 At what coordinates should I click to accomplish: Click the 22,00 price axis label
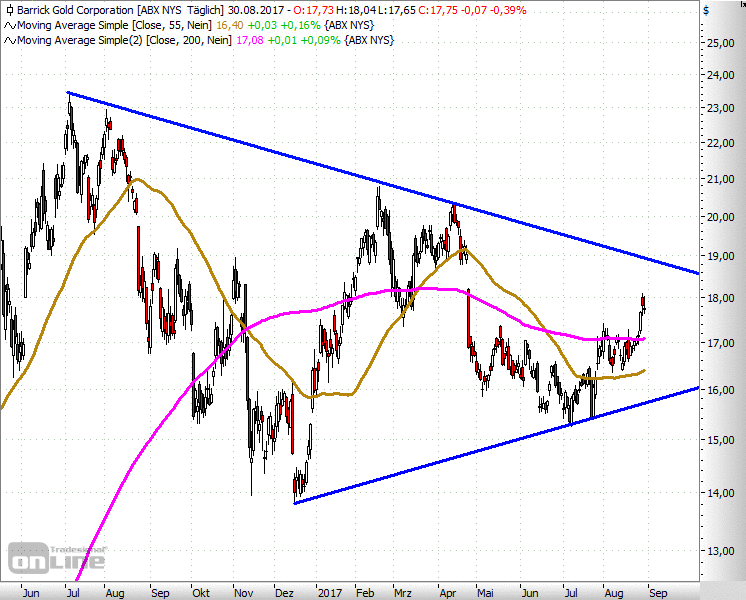point(721,143)
